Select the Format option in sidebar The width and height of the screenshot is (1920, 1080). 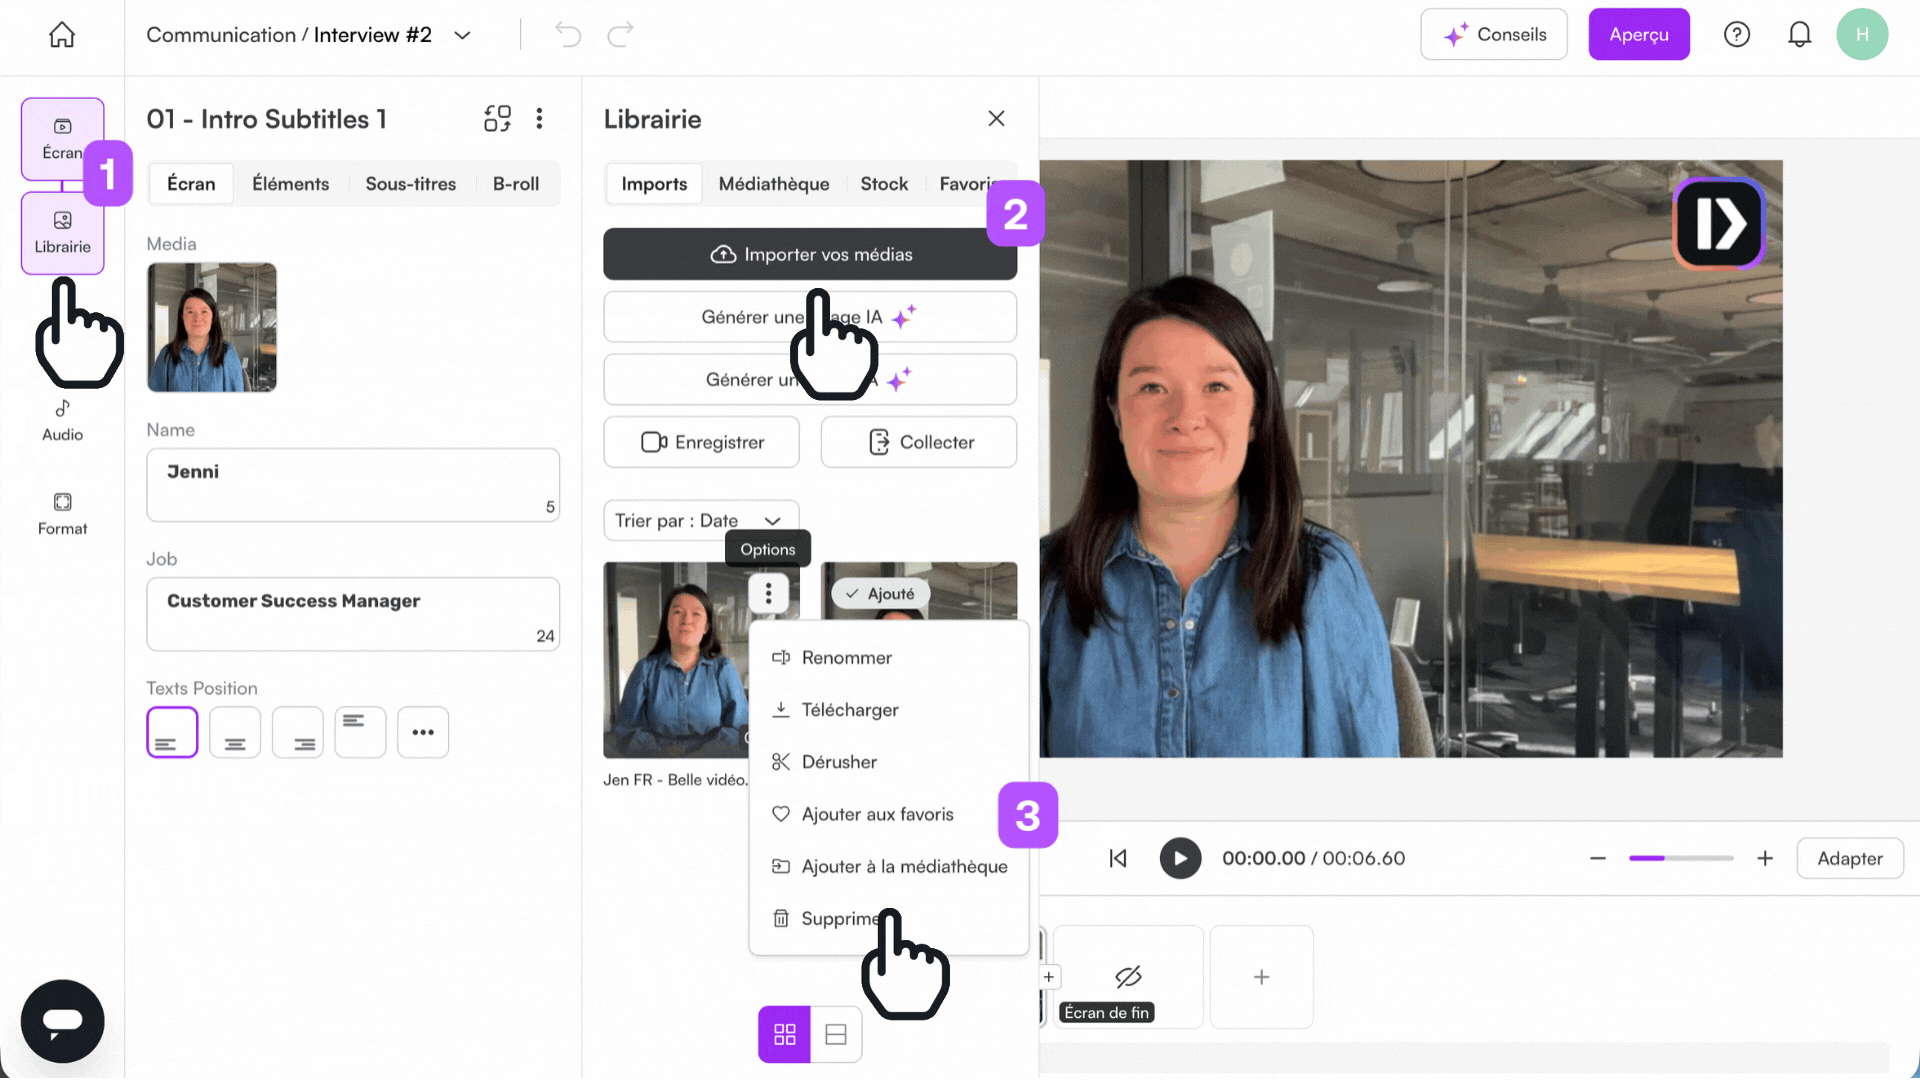pyautogui.click(x=61, y=513)
